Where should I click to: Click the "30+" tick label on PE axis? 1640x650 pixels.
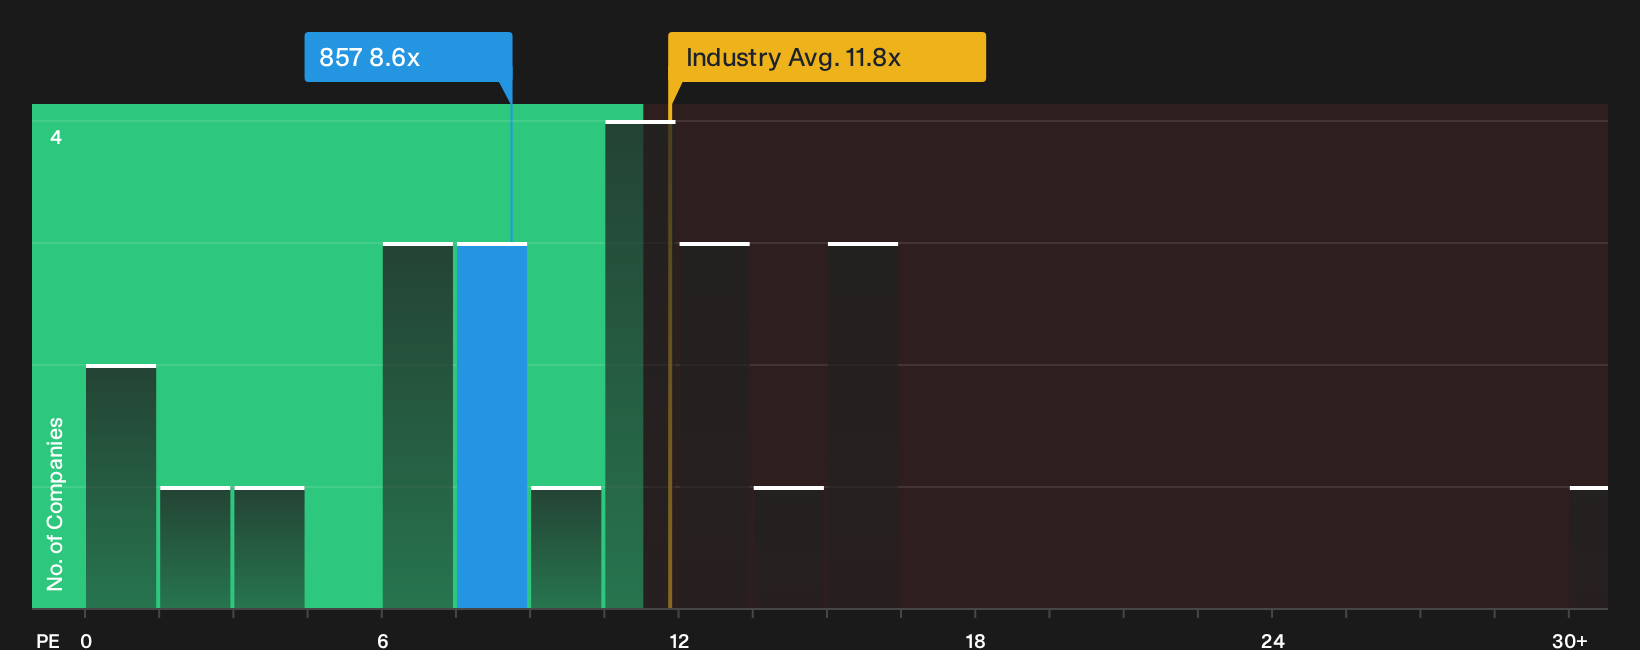[x=1569, y=641]
